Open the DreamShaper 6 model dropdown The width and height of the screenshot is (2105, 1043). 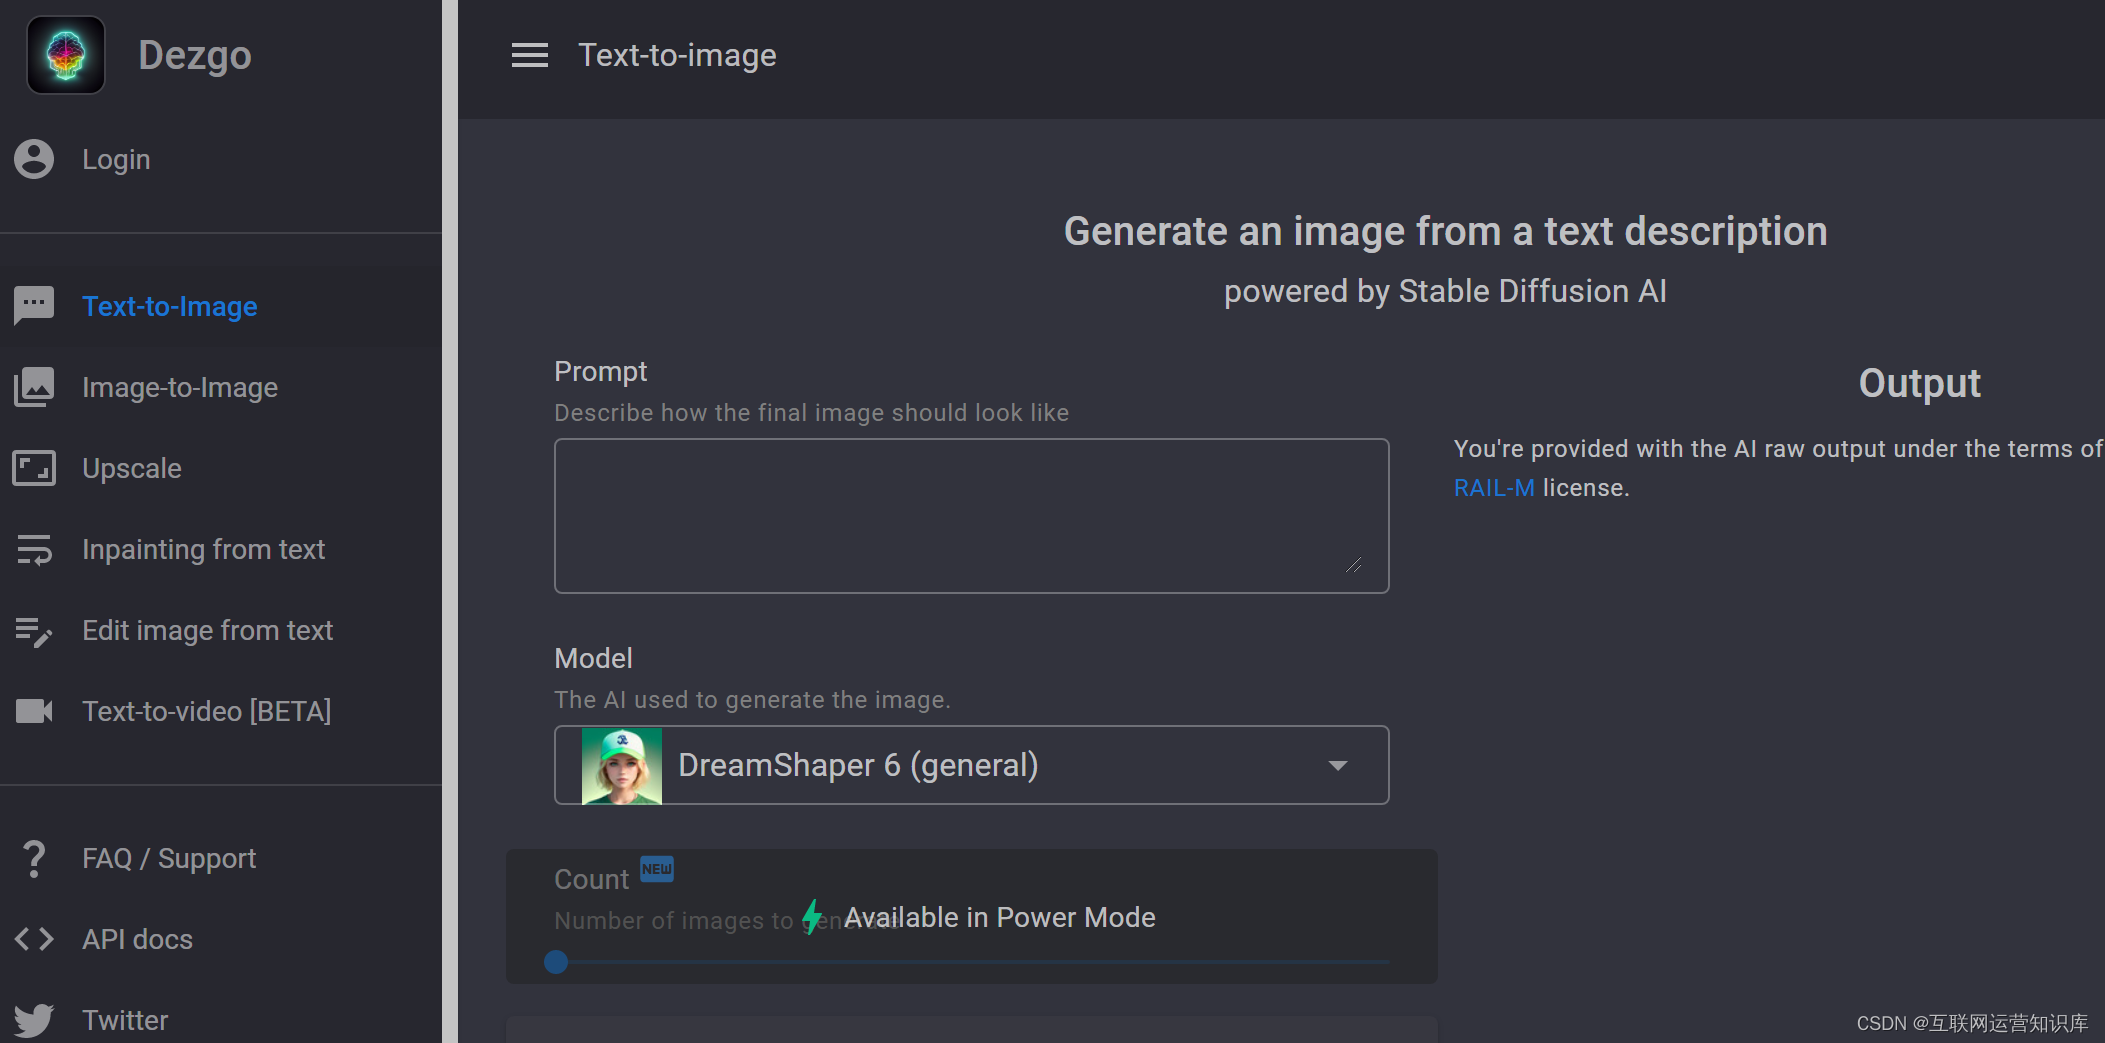pos(972,765)
